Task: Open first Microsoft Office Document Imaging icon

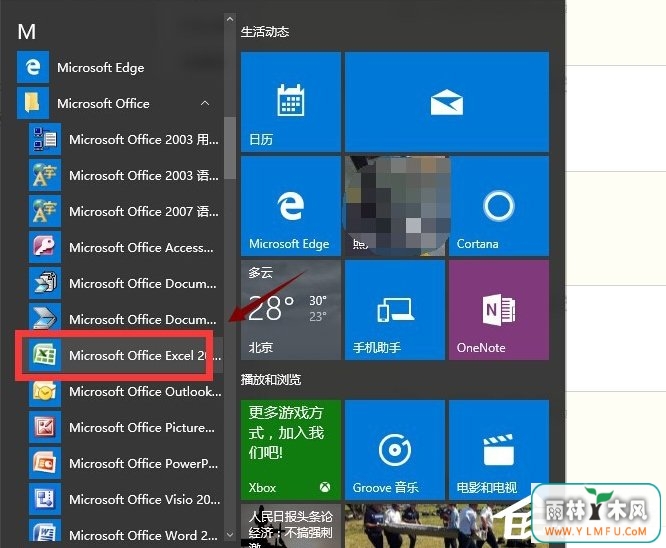Action: click(45, 283)
